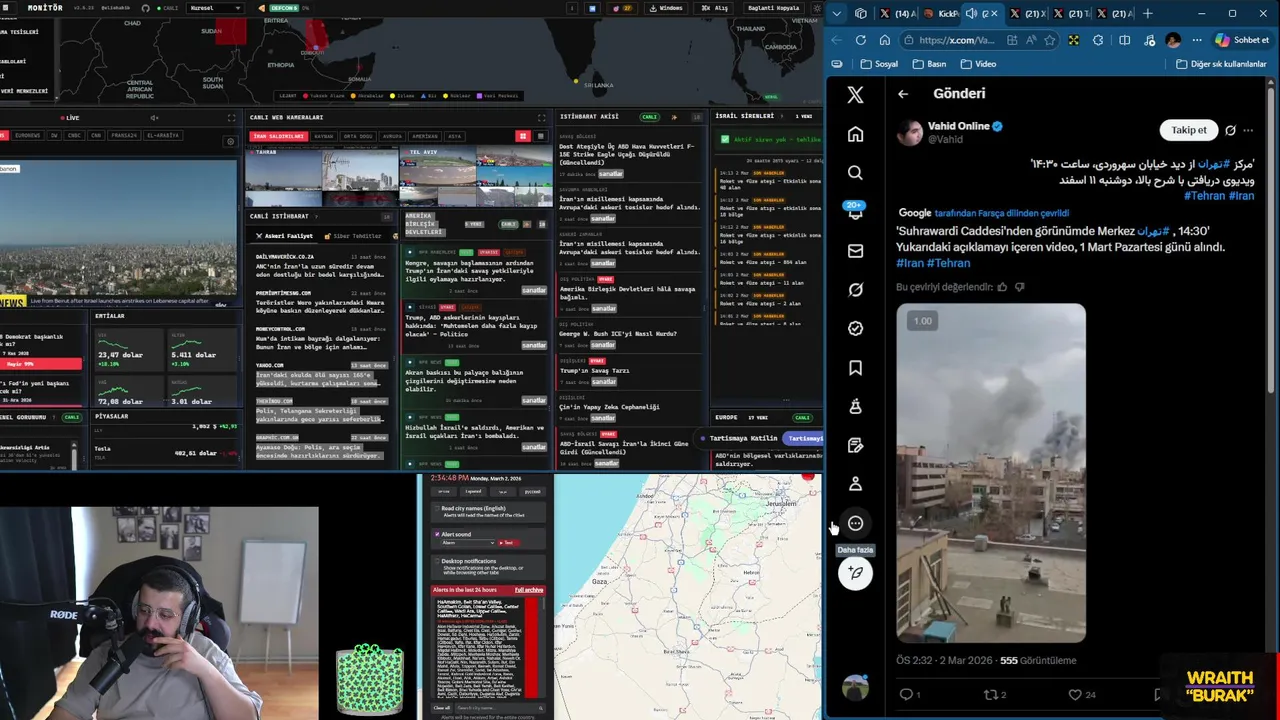Click the retweet icon under the video
The image size is (1280, 720).
click(991, 694)
